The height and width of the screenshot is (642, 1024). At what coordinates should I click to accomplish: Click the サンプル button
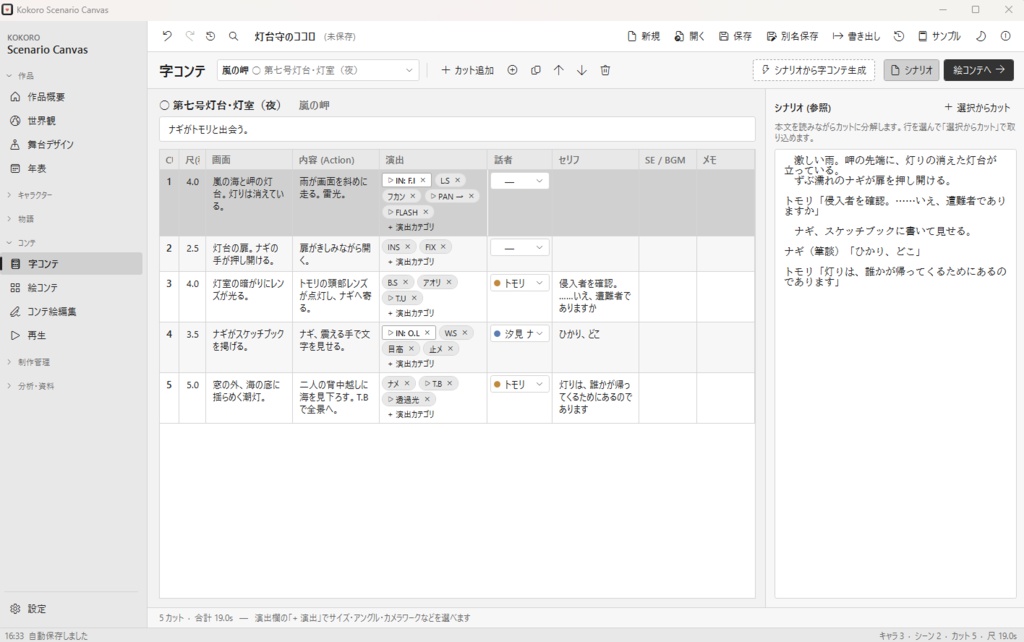pyautogui.click(x=939, y=37)
